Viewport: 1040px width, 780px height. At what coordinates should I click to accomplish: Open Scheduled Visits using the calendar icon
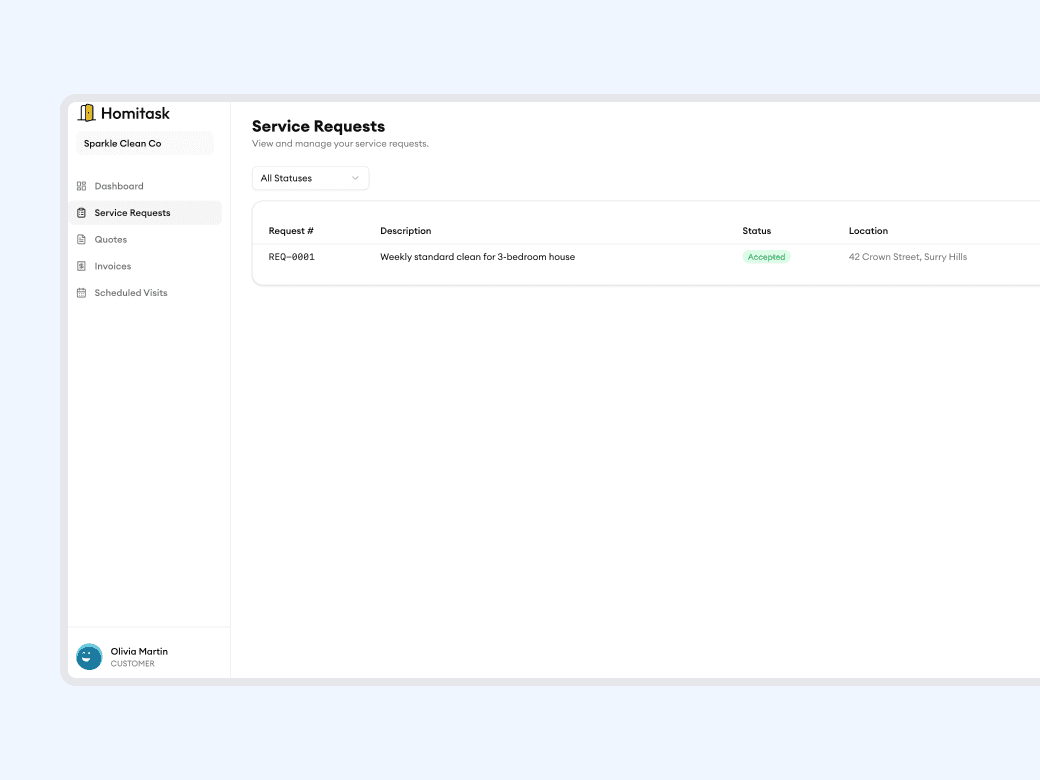pos(82,292)
